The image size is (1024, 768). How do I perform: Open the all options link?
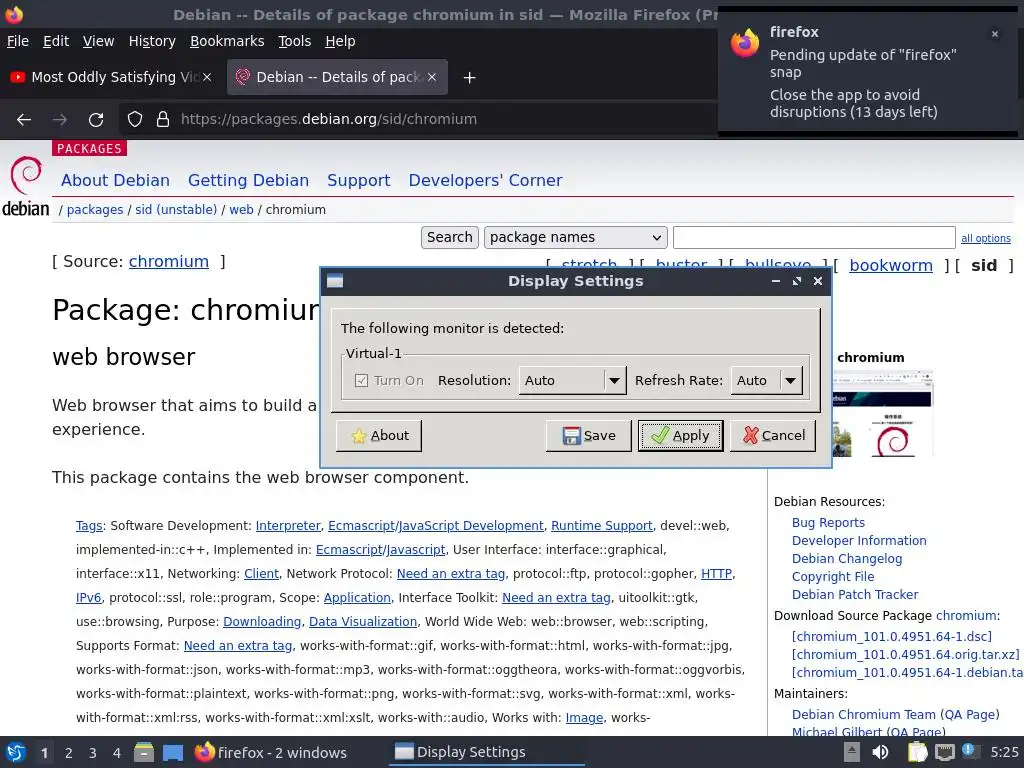(985, 238)
